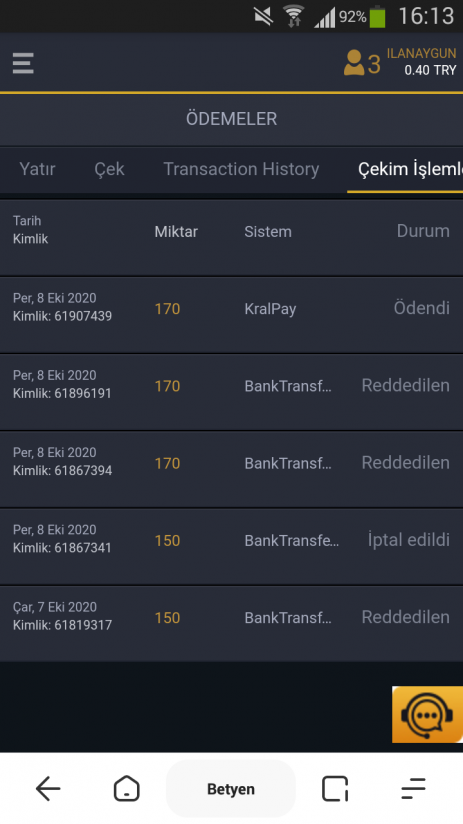The image size is (463, 824).
Task: Switch to the Çek tab
Action: [109, 169]
